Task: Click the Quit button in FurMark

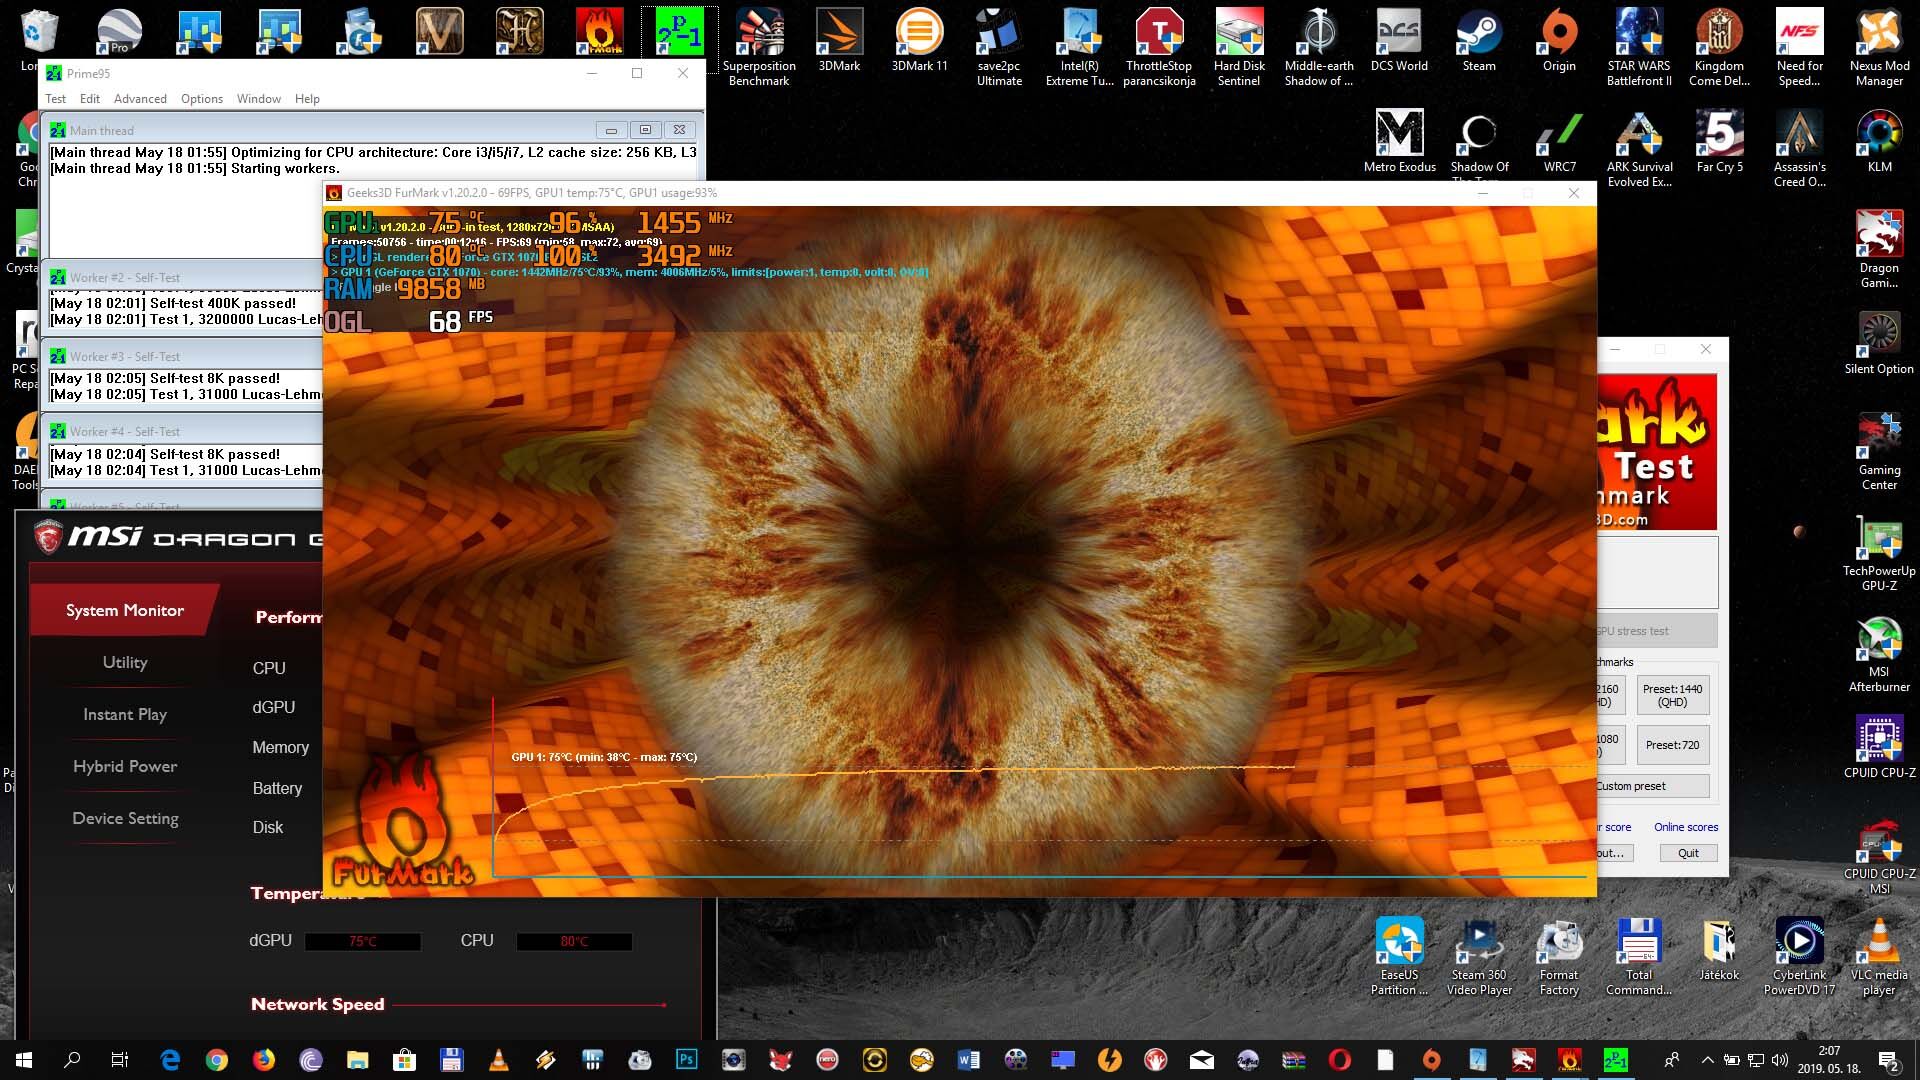Action: pos(1688,853)
